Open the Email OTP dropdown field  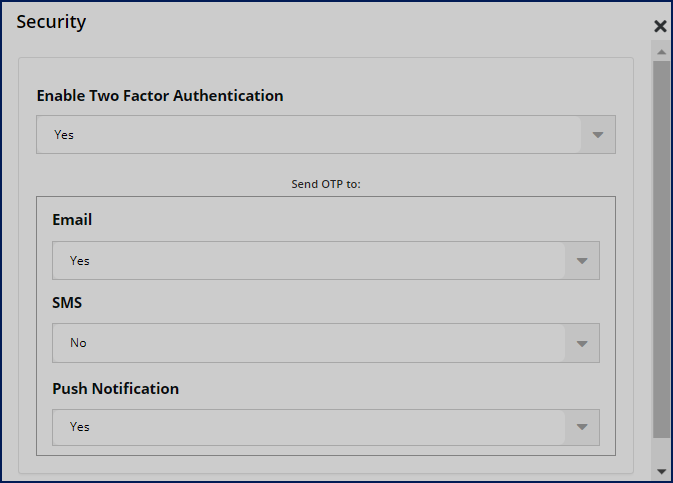308,261
